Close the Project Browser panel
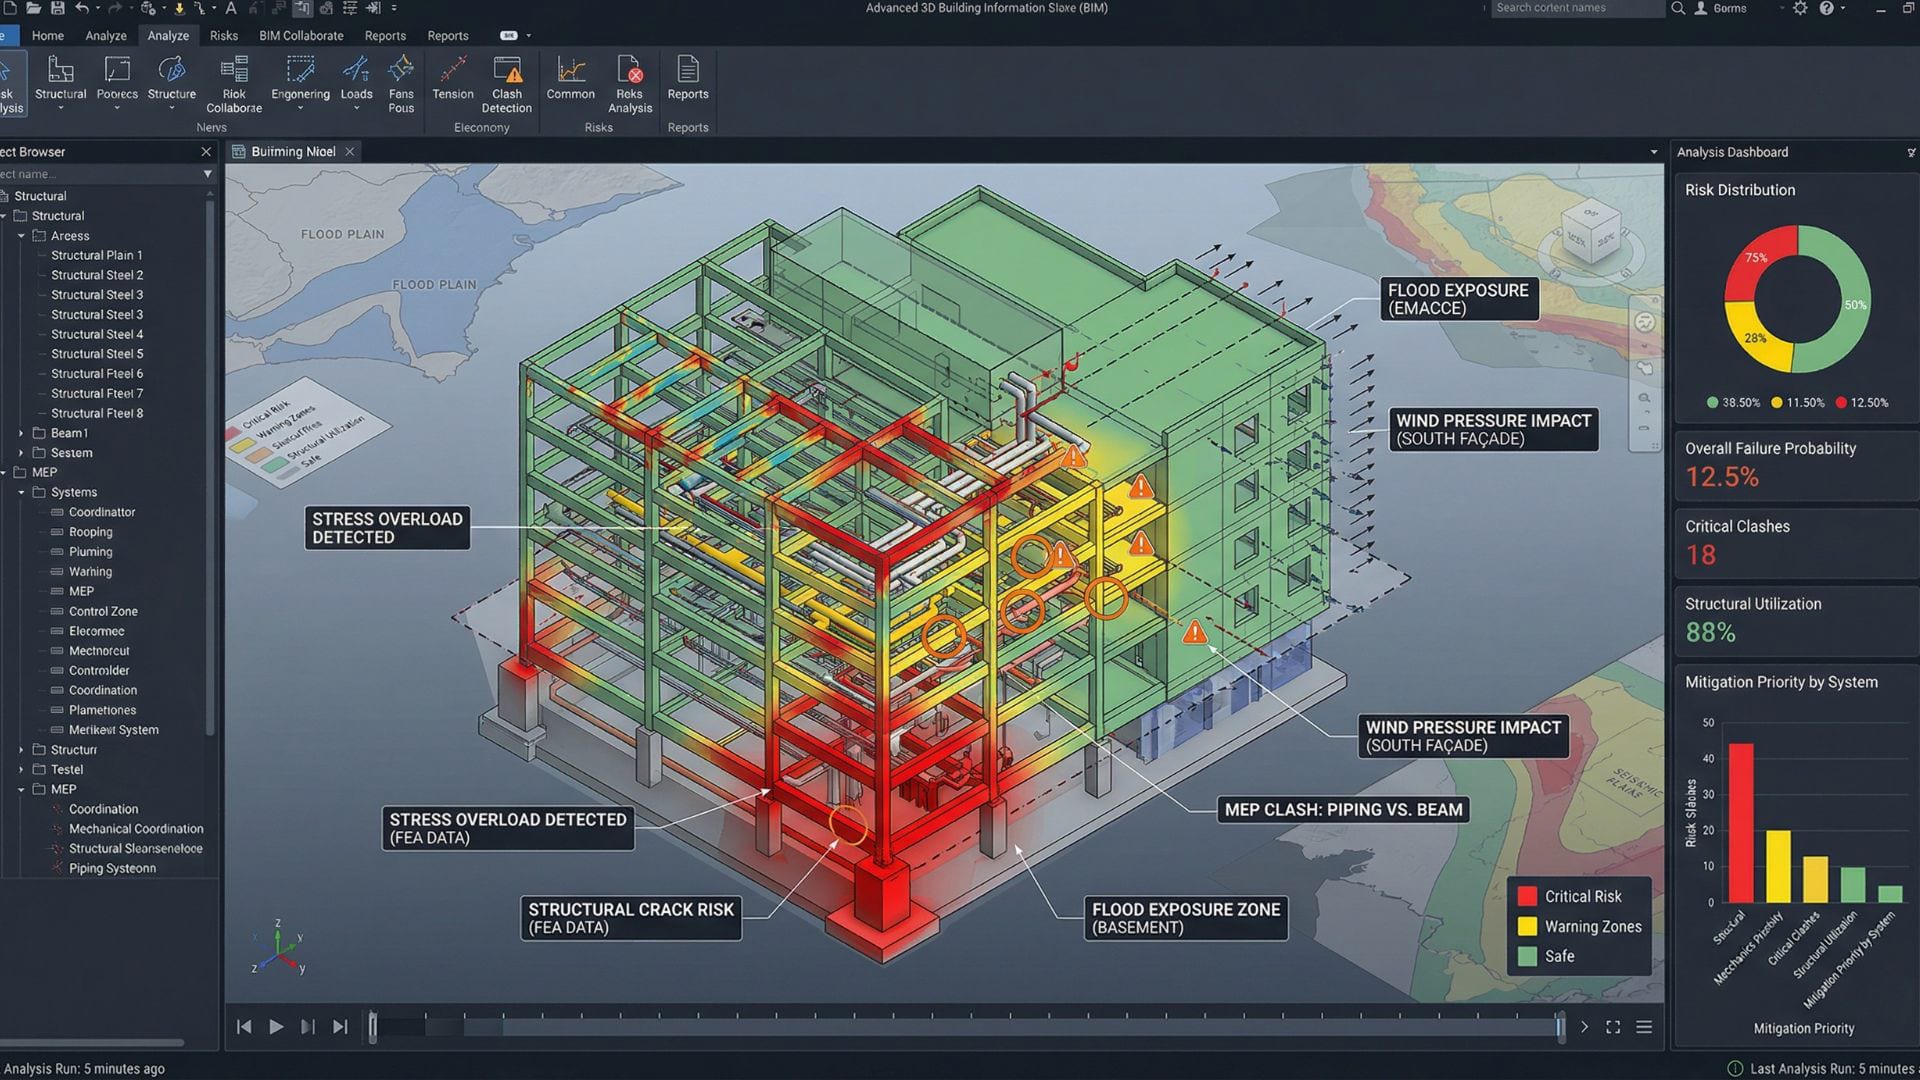 [206, 152]
